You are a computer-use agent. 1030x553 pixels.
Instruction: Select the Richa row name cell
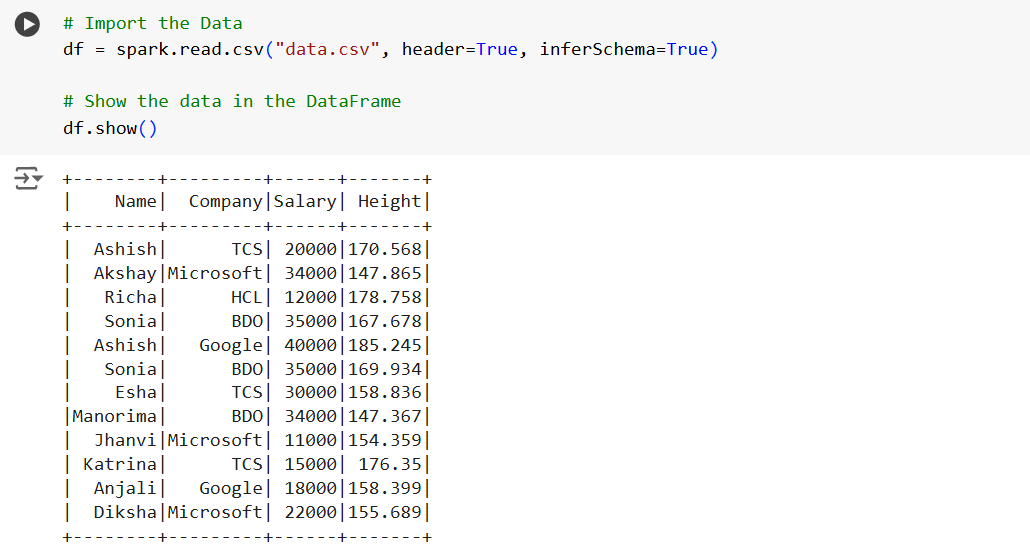pos(130,297)
